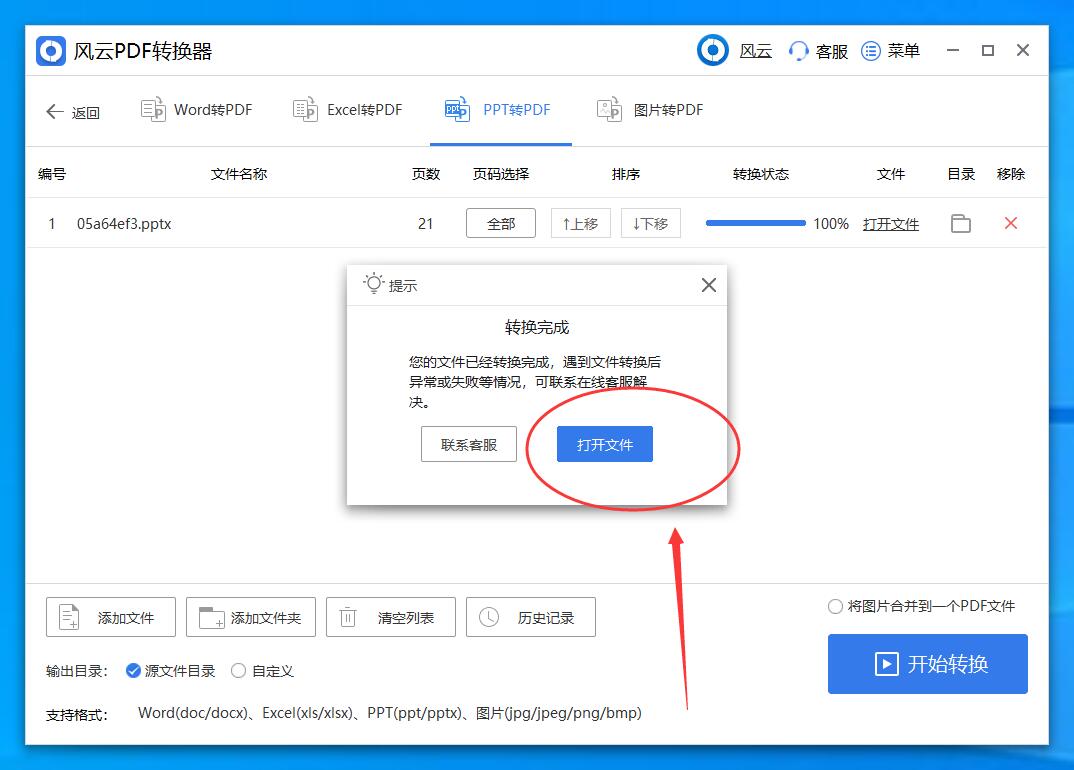
Task: Switch to the 图片转PDF tab
Action: (x=650, y=110)
